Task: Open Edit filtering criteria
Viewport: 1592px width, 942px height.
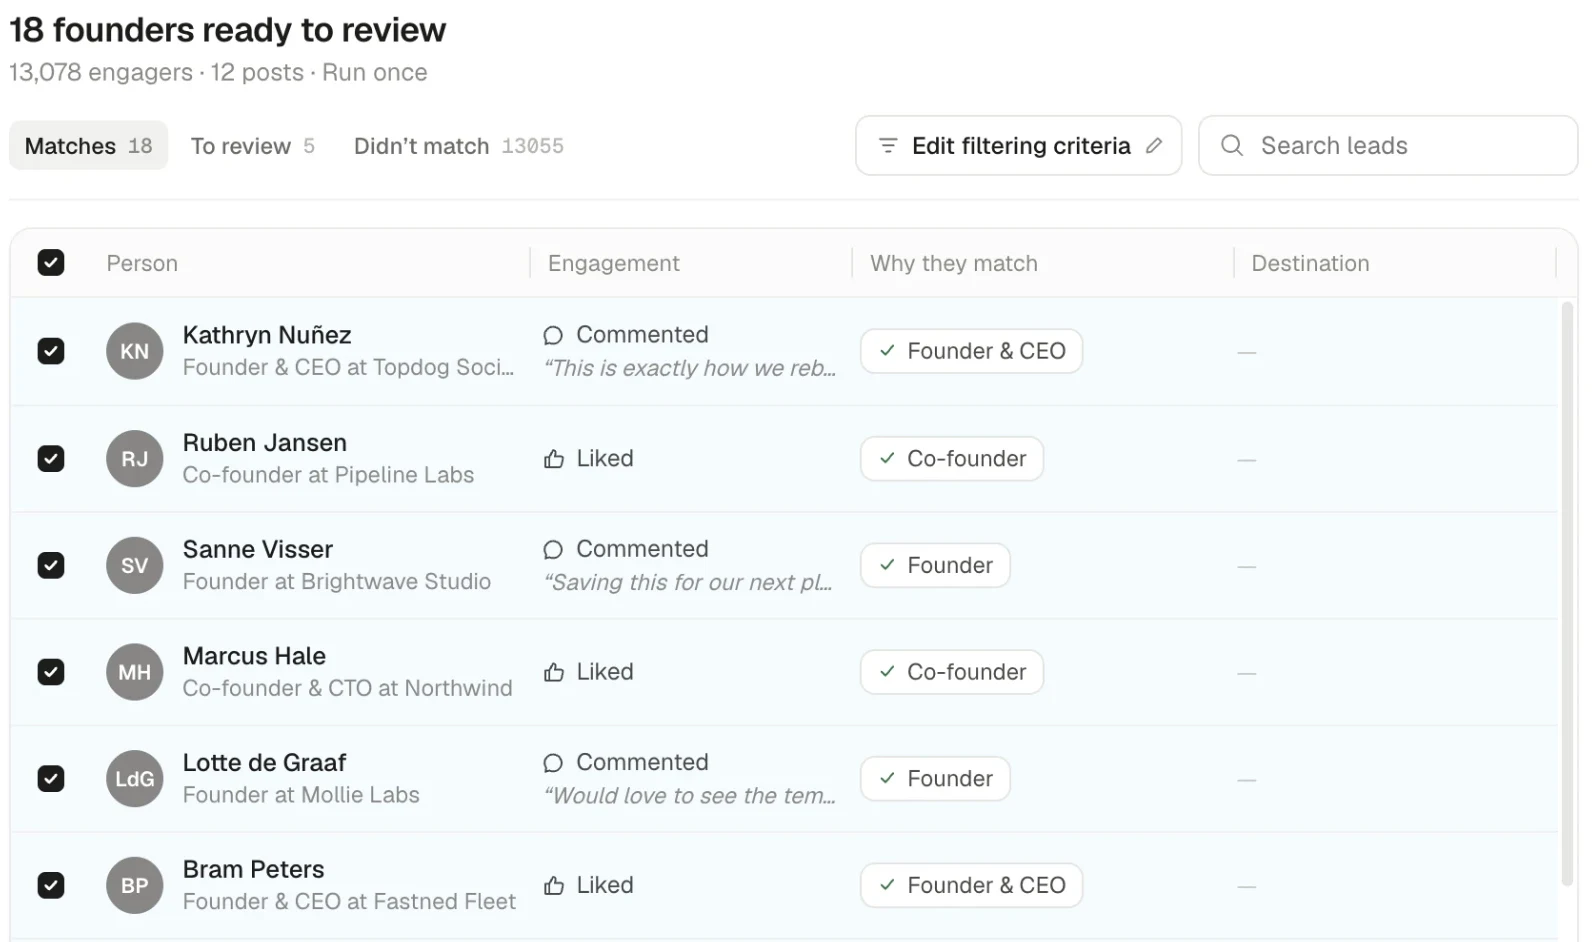Action: [x=1019, y=146]
